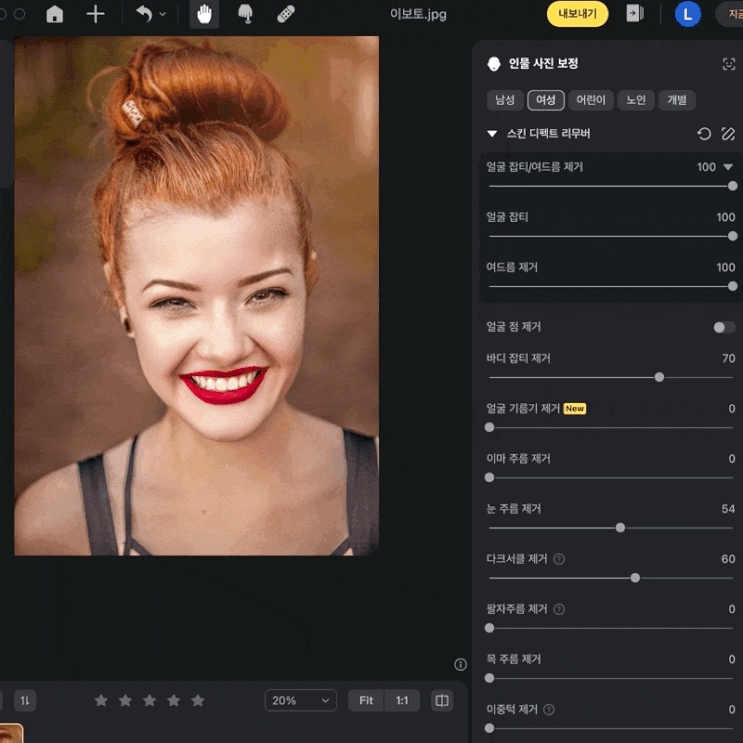Click the face detection frame icon
Image resolution: width=743 pixels, height=743 pixels.
pos(728,64)
